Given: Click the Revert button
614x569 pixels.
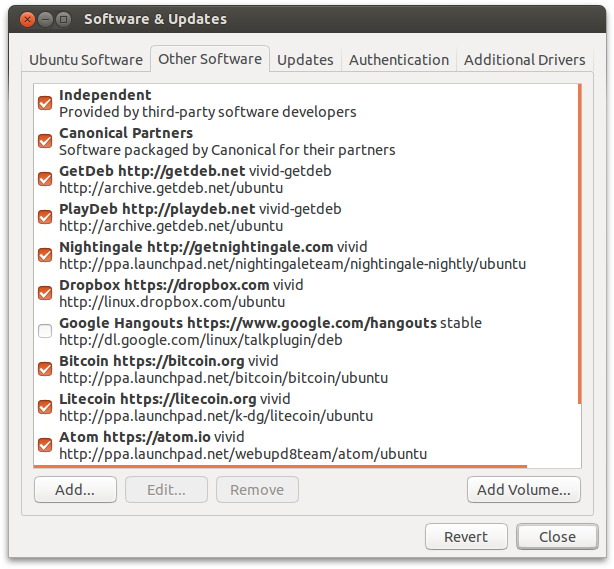Looking at the screenshot, I should point(466,536).
